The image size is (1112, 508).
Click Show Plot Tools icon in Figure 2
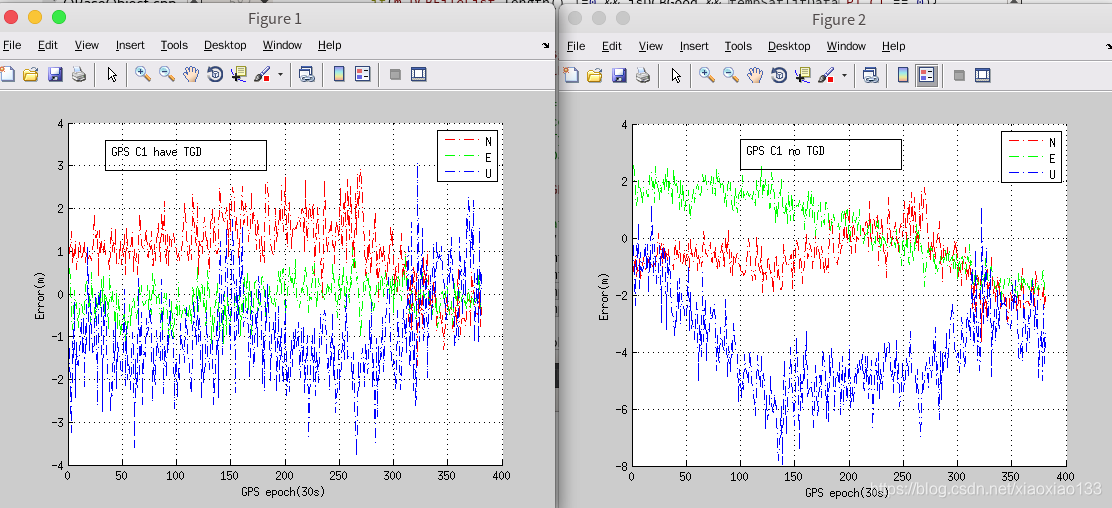click(x=982, y=74)
